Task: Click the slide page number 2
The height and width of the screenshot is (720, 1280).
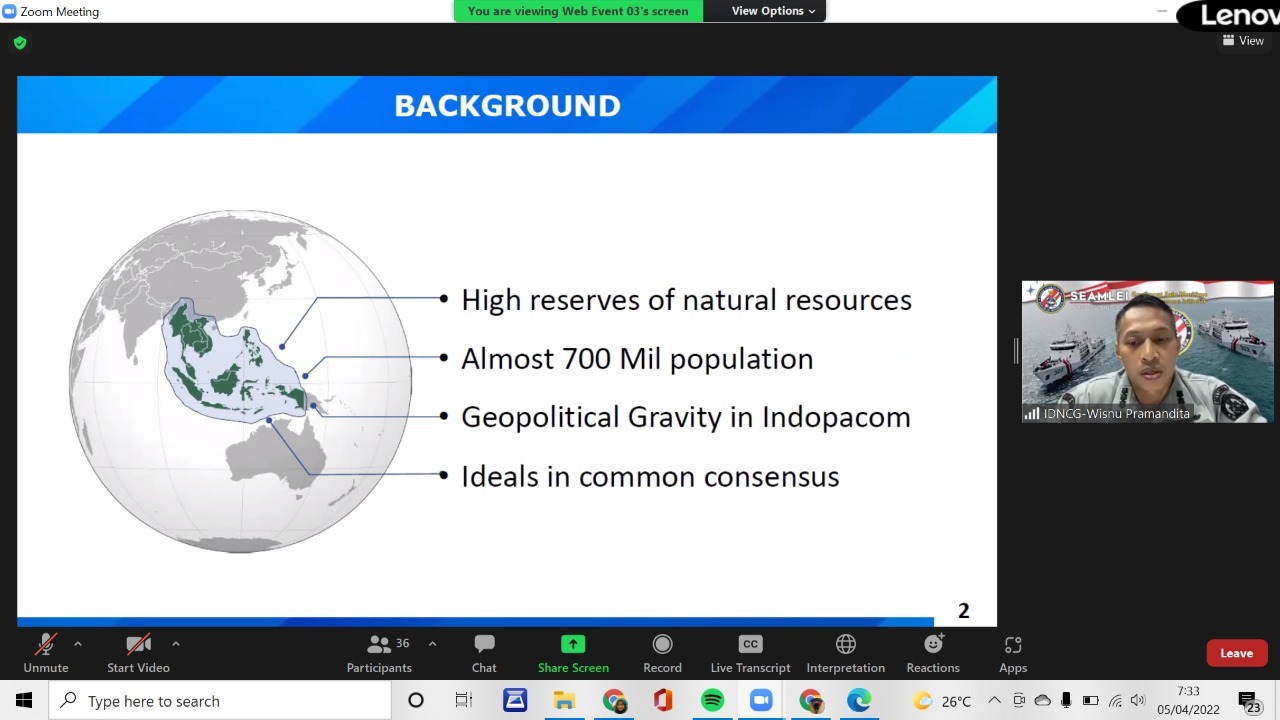Action: [x=964, y=611]
